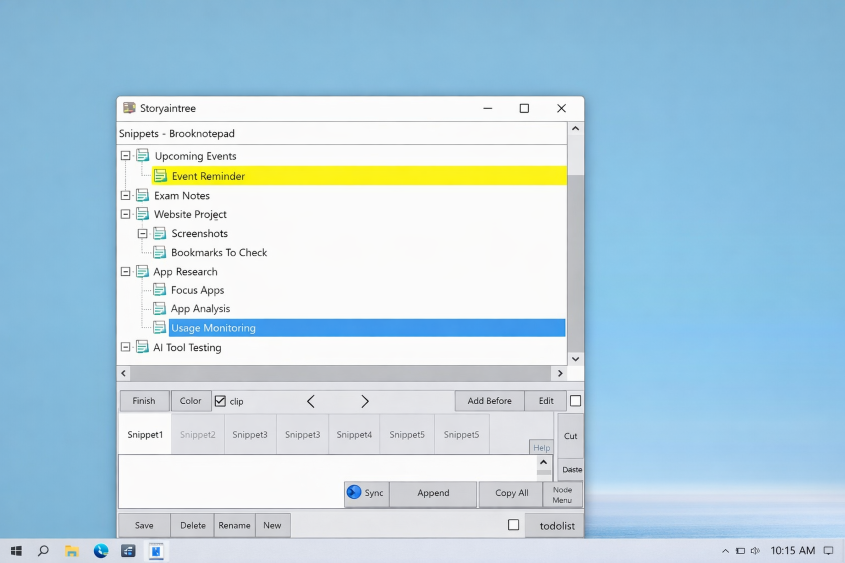
Task: Show hidden system tray icons
Action: pos(725,551)
